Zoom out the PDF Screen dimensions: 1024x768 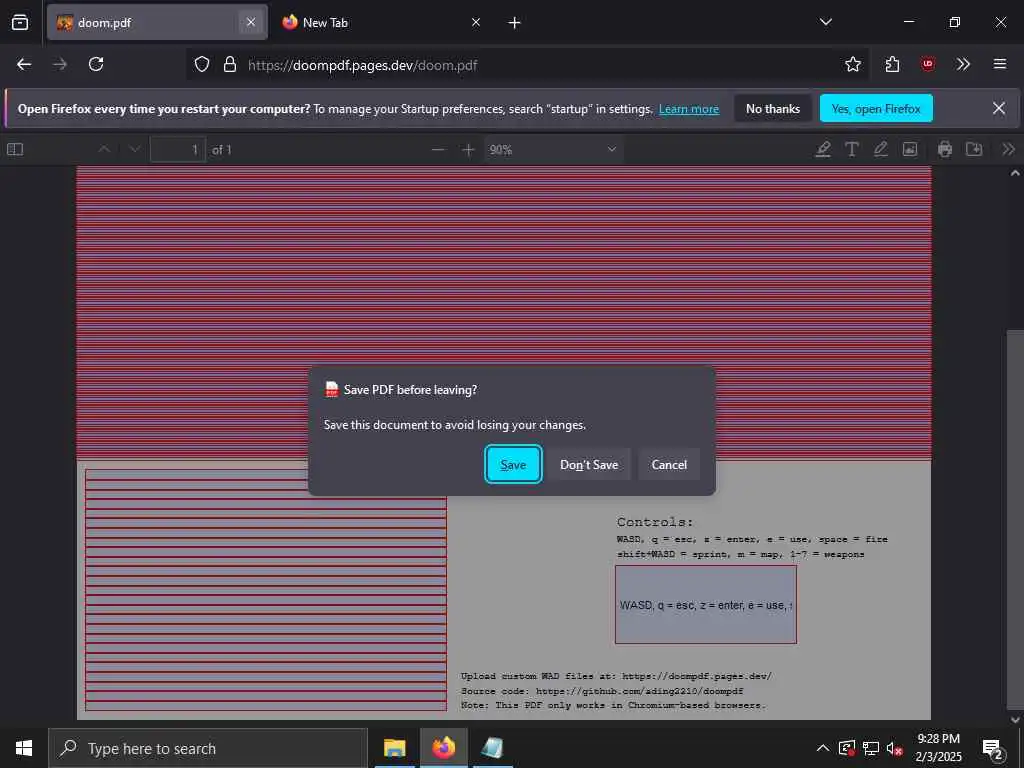[438, 150]
